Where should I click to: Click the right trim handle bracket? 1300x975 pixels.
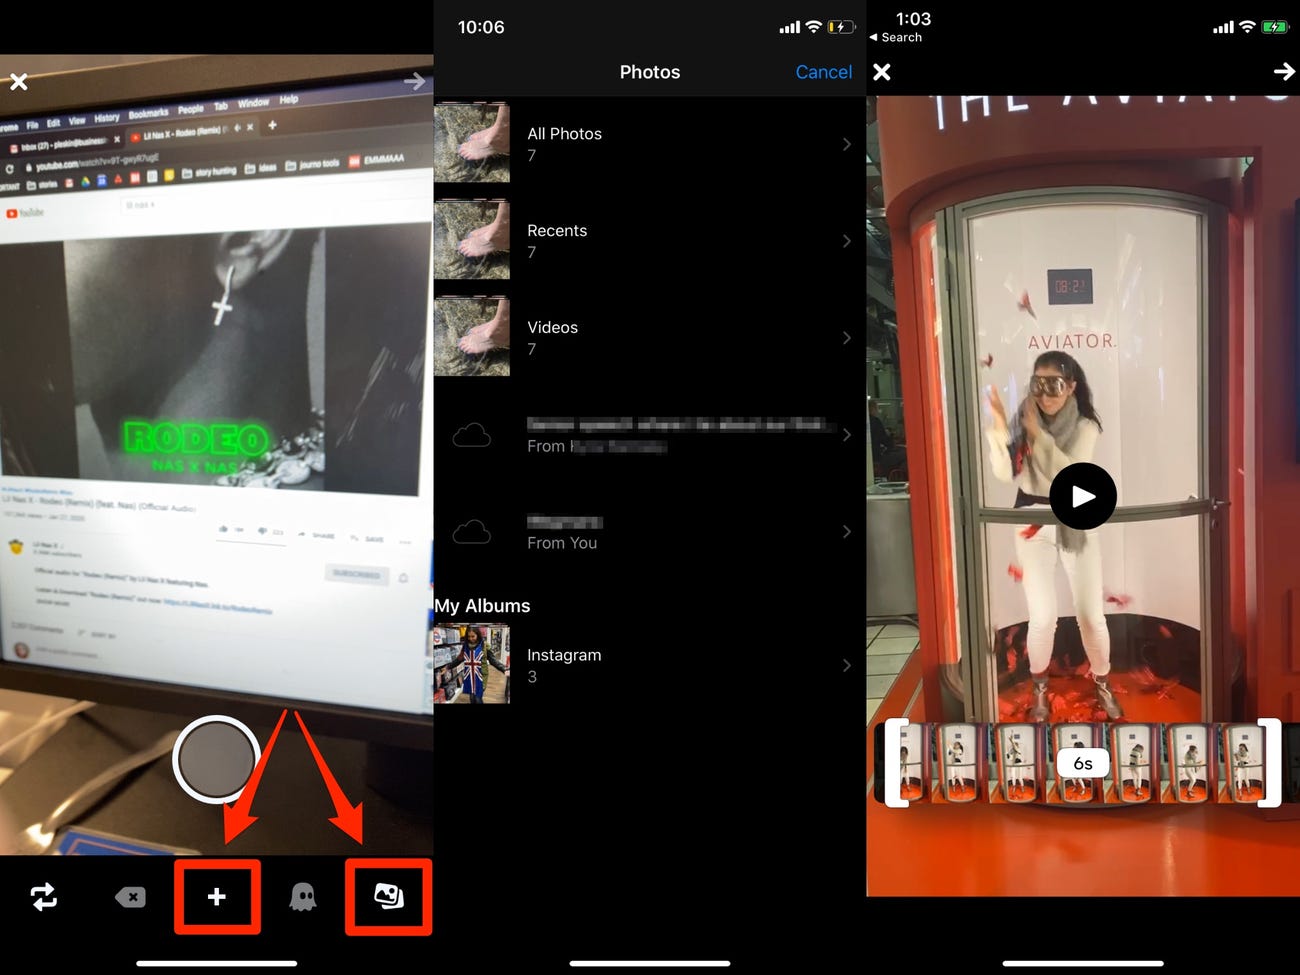[x=1271, y=762]
